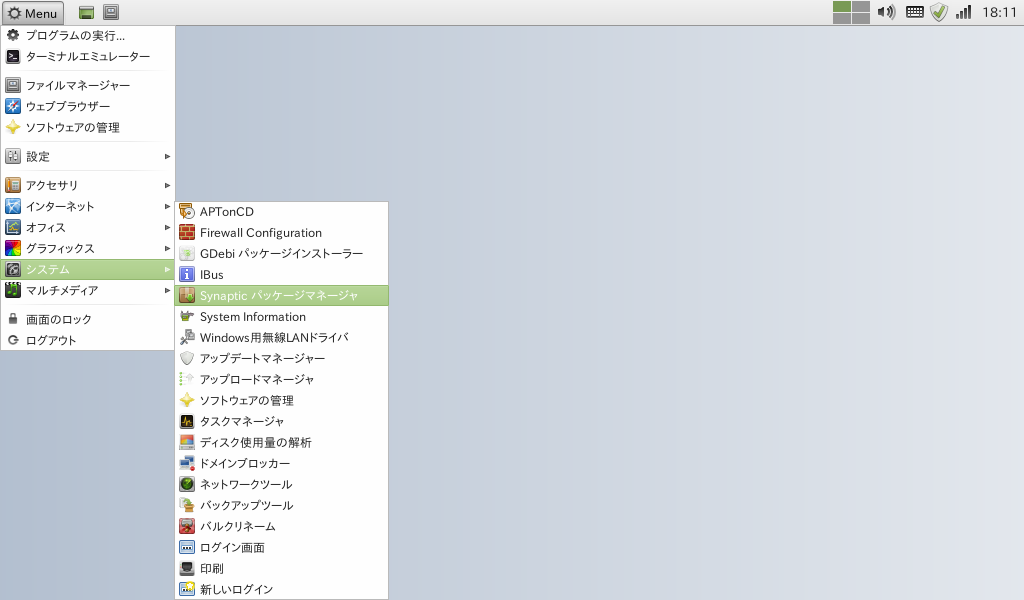Viewport: 1024px width, 600px height.
Task: Open Firewall Configuration entry
Action: (x=281, y=232)
